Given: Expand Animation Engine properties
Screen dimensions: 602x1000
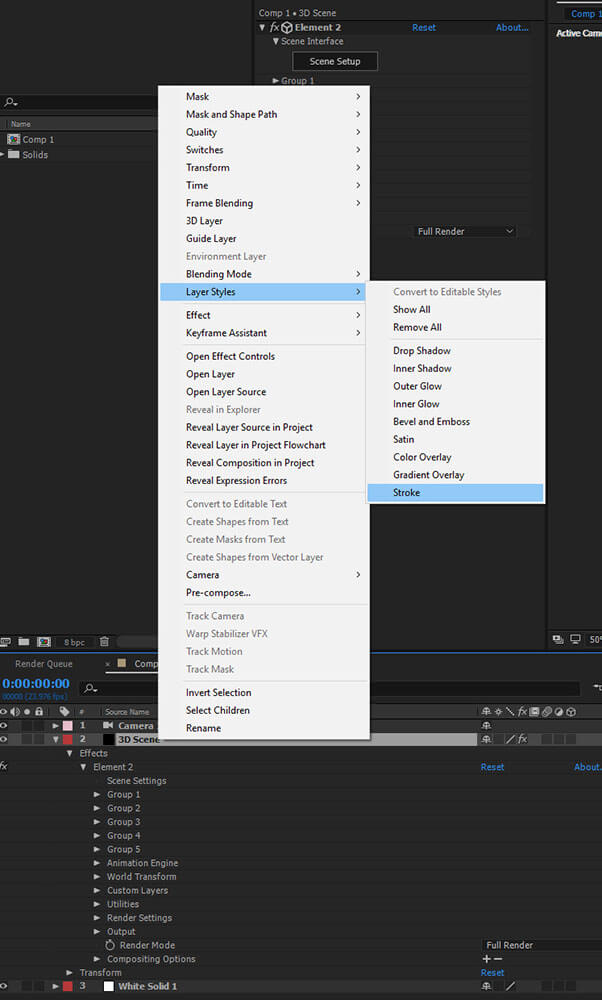Looking at the screenshot, I should tap(97, 863).
